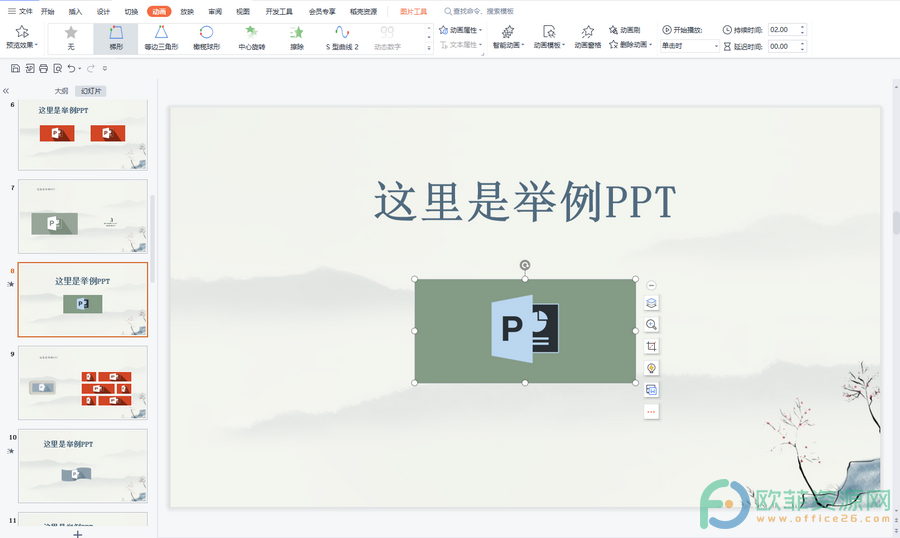Open the undo history dropdown arrow

coord(80,69)
